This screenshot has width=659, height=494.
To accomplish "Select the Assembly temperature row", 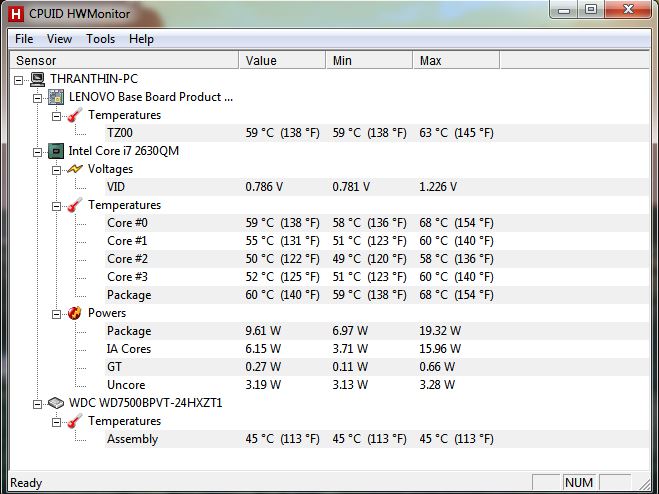I will (x=376, y=439).
